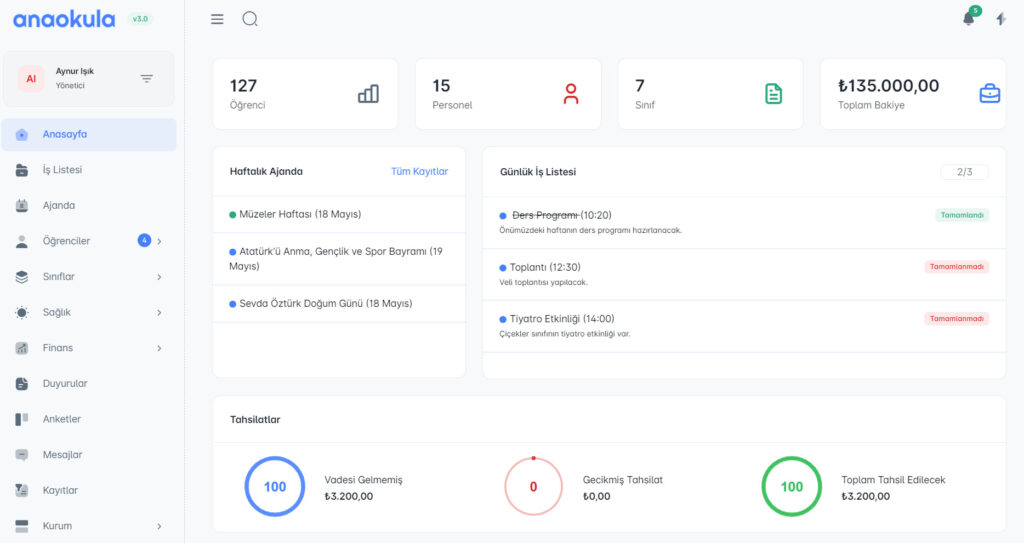1024x543 pixels.
Task: Click briefcase icon on Toplam Bakiye card
Action: click(x=989, y=94)
